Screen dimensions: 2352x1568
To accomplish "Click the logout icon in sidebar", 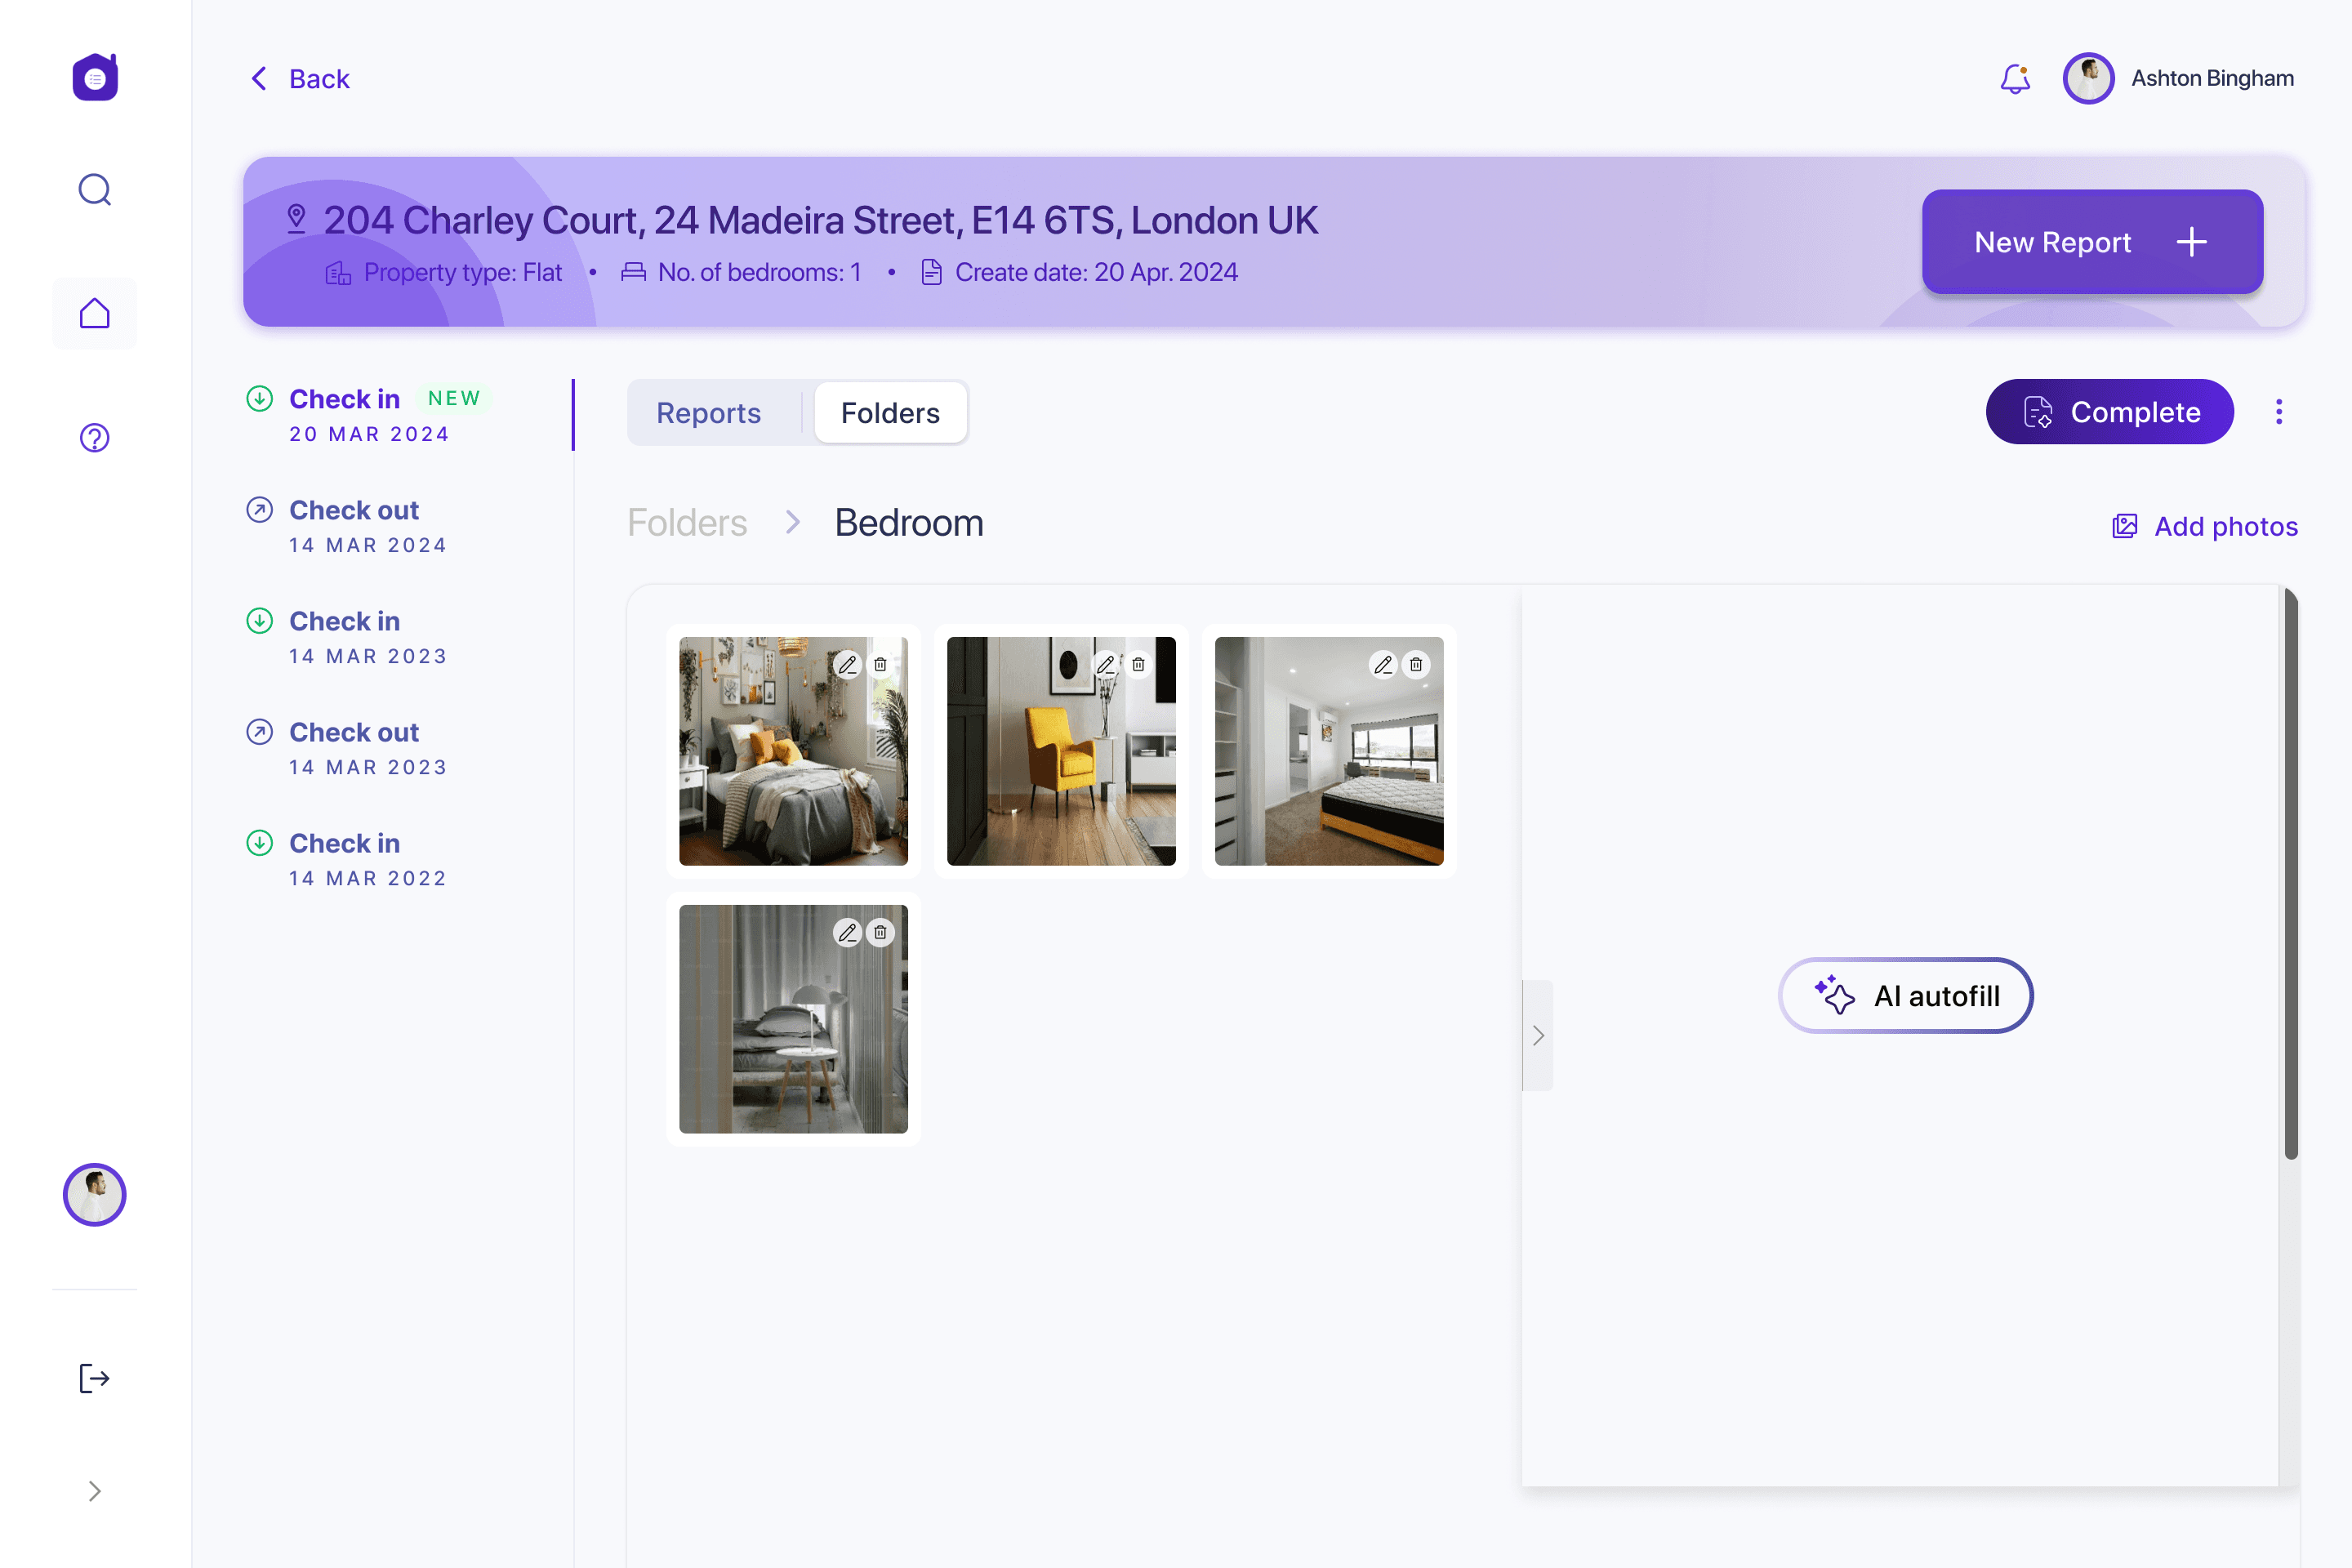I will (94, 1378).
